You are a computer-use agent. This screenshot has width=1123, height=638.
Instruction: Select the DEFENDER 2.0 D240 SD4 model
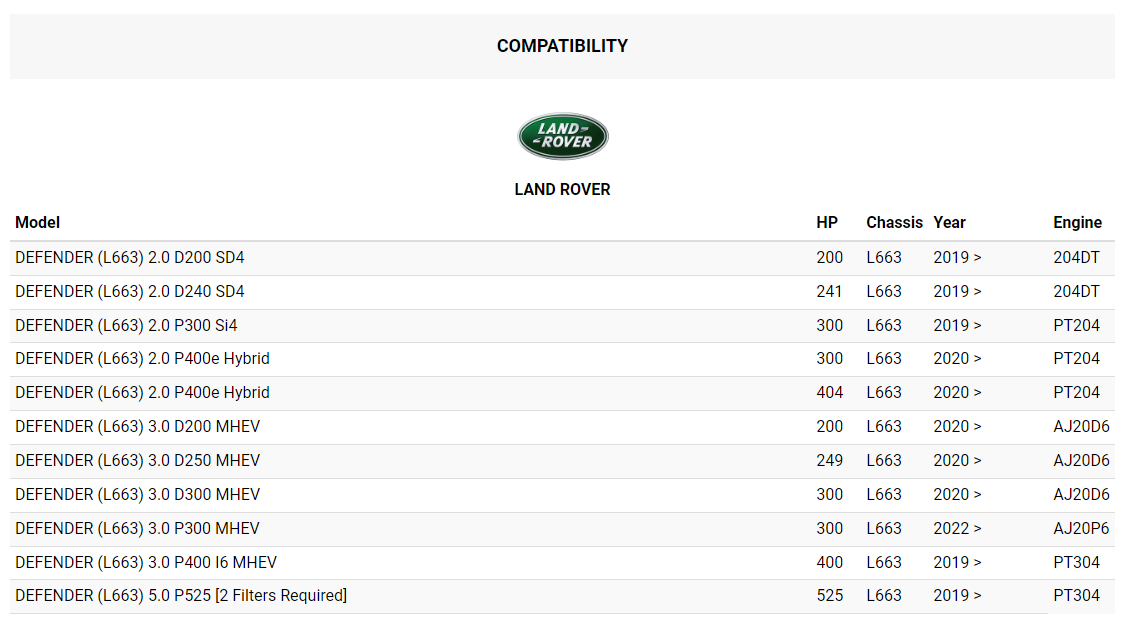pyautogui.click(x=130, y=291)
